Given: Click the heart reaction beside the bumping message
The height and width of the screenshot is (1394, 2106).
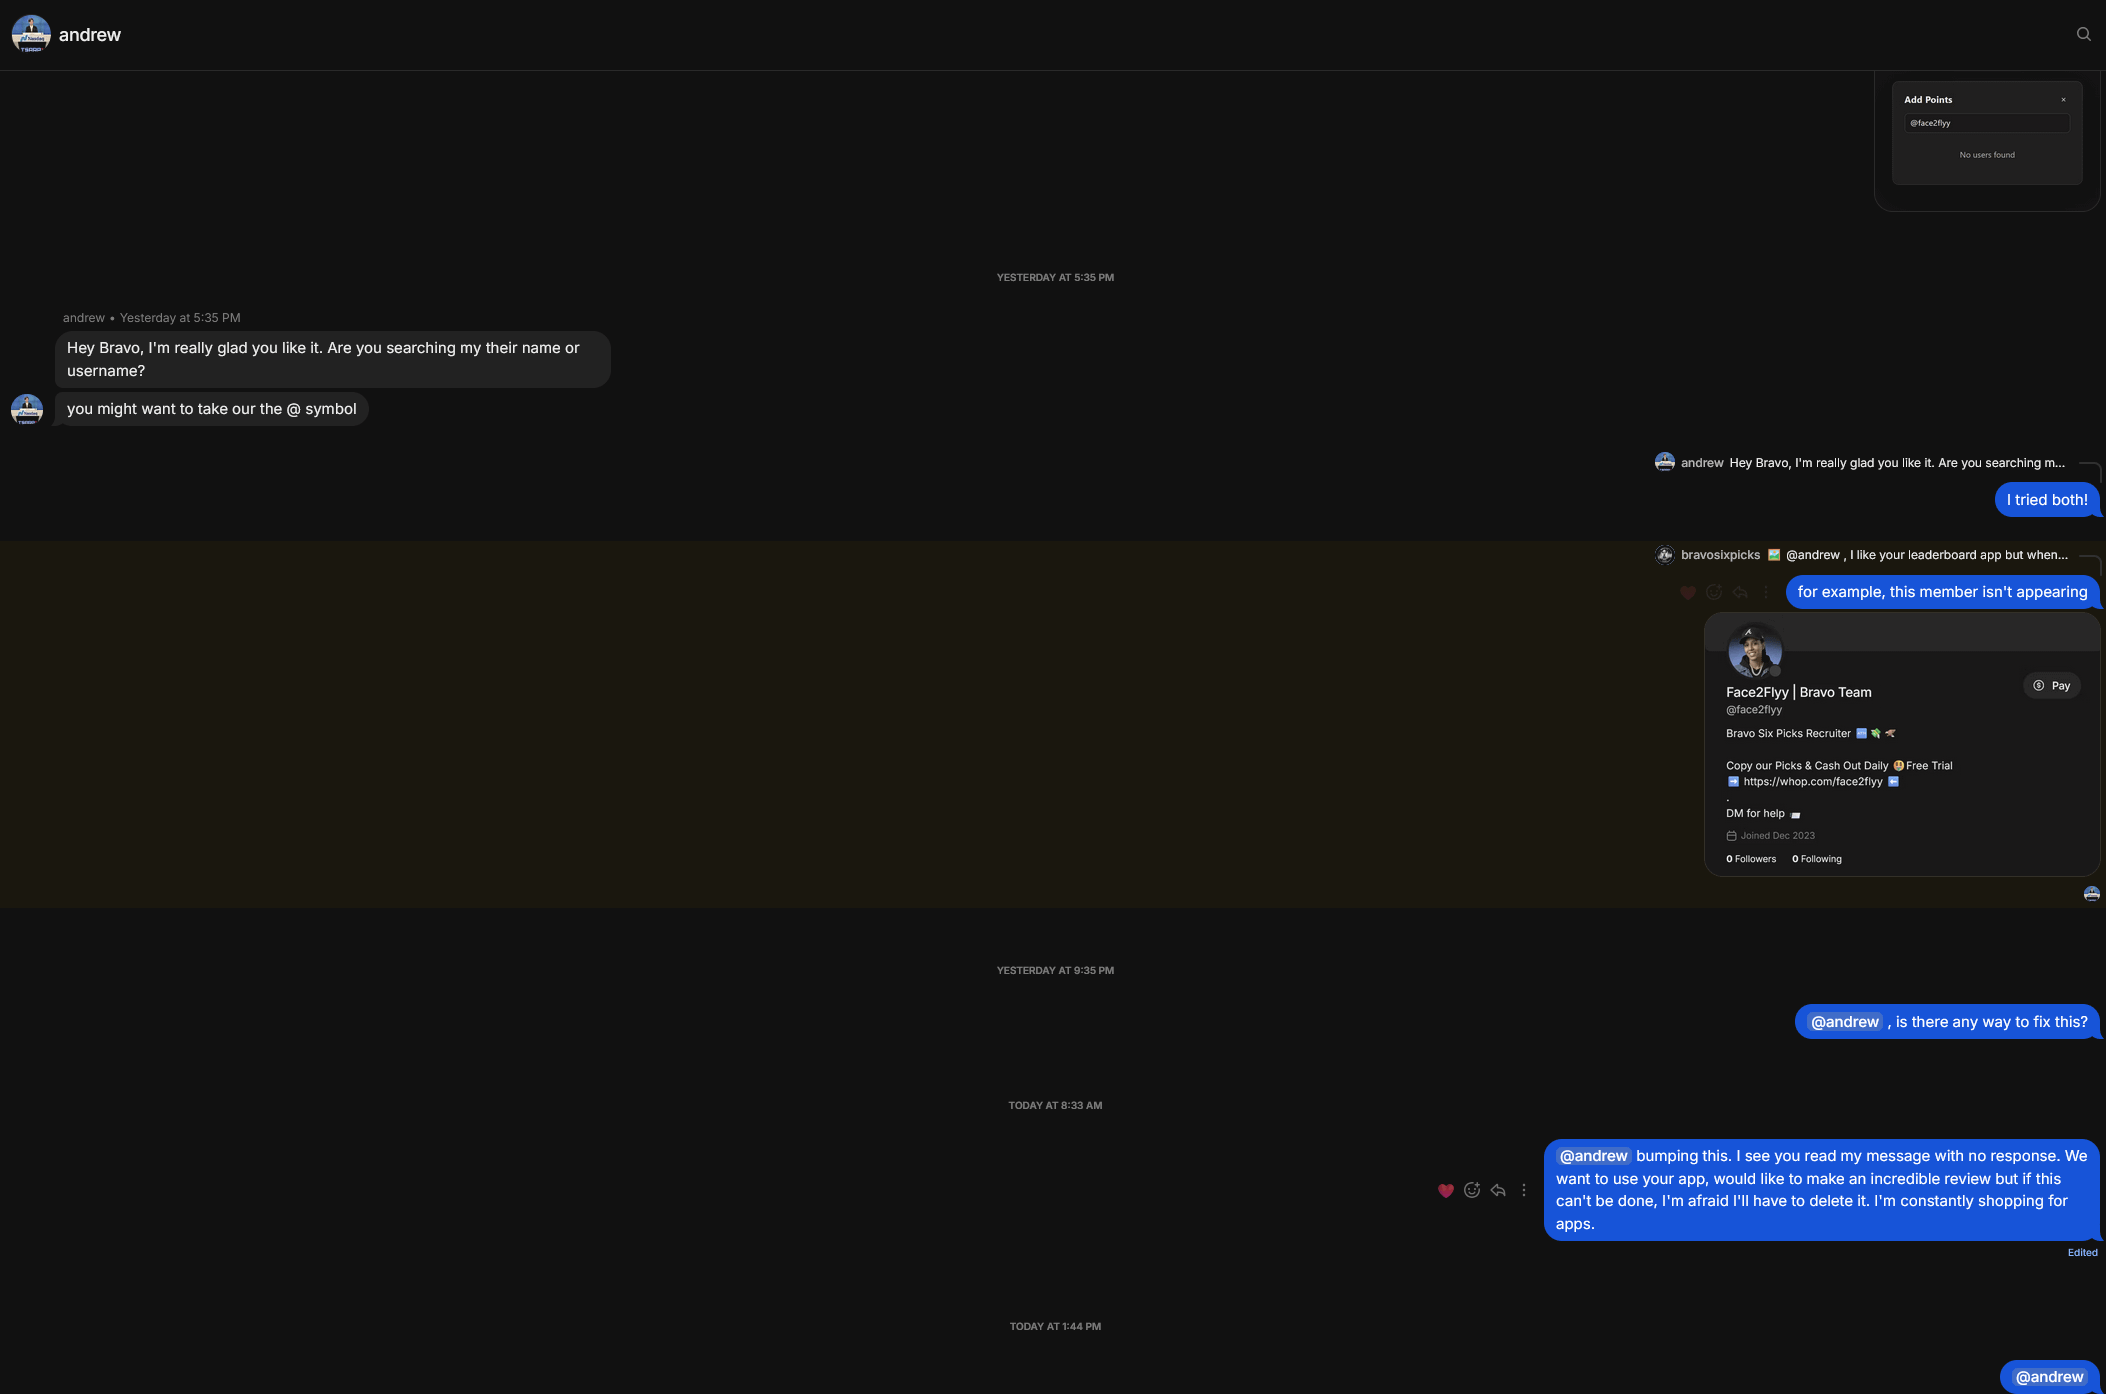Looking at the screenshot, I should coord(1445,1190).
